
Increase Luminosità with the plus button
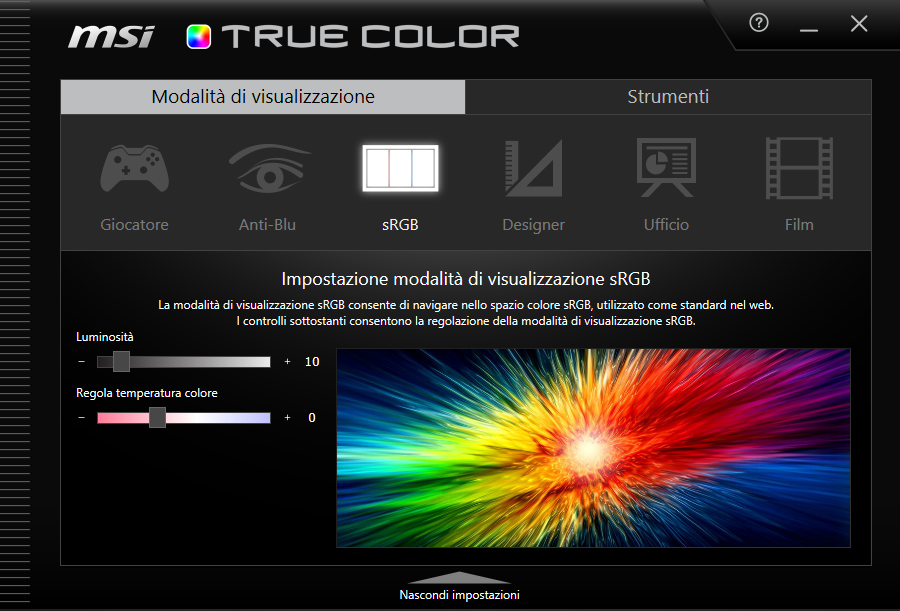(288, 361)
